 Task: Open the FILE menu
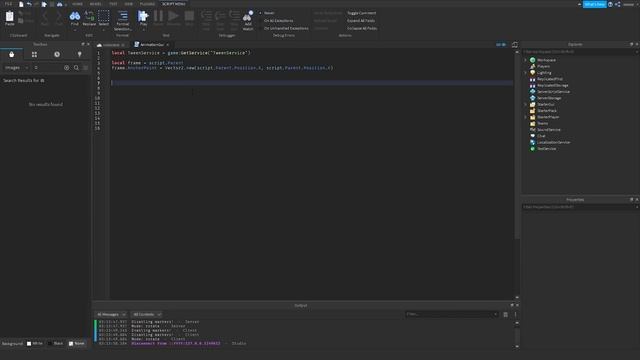[8, 4]
